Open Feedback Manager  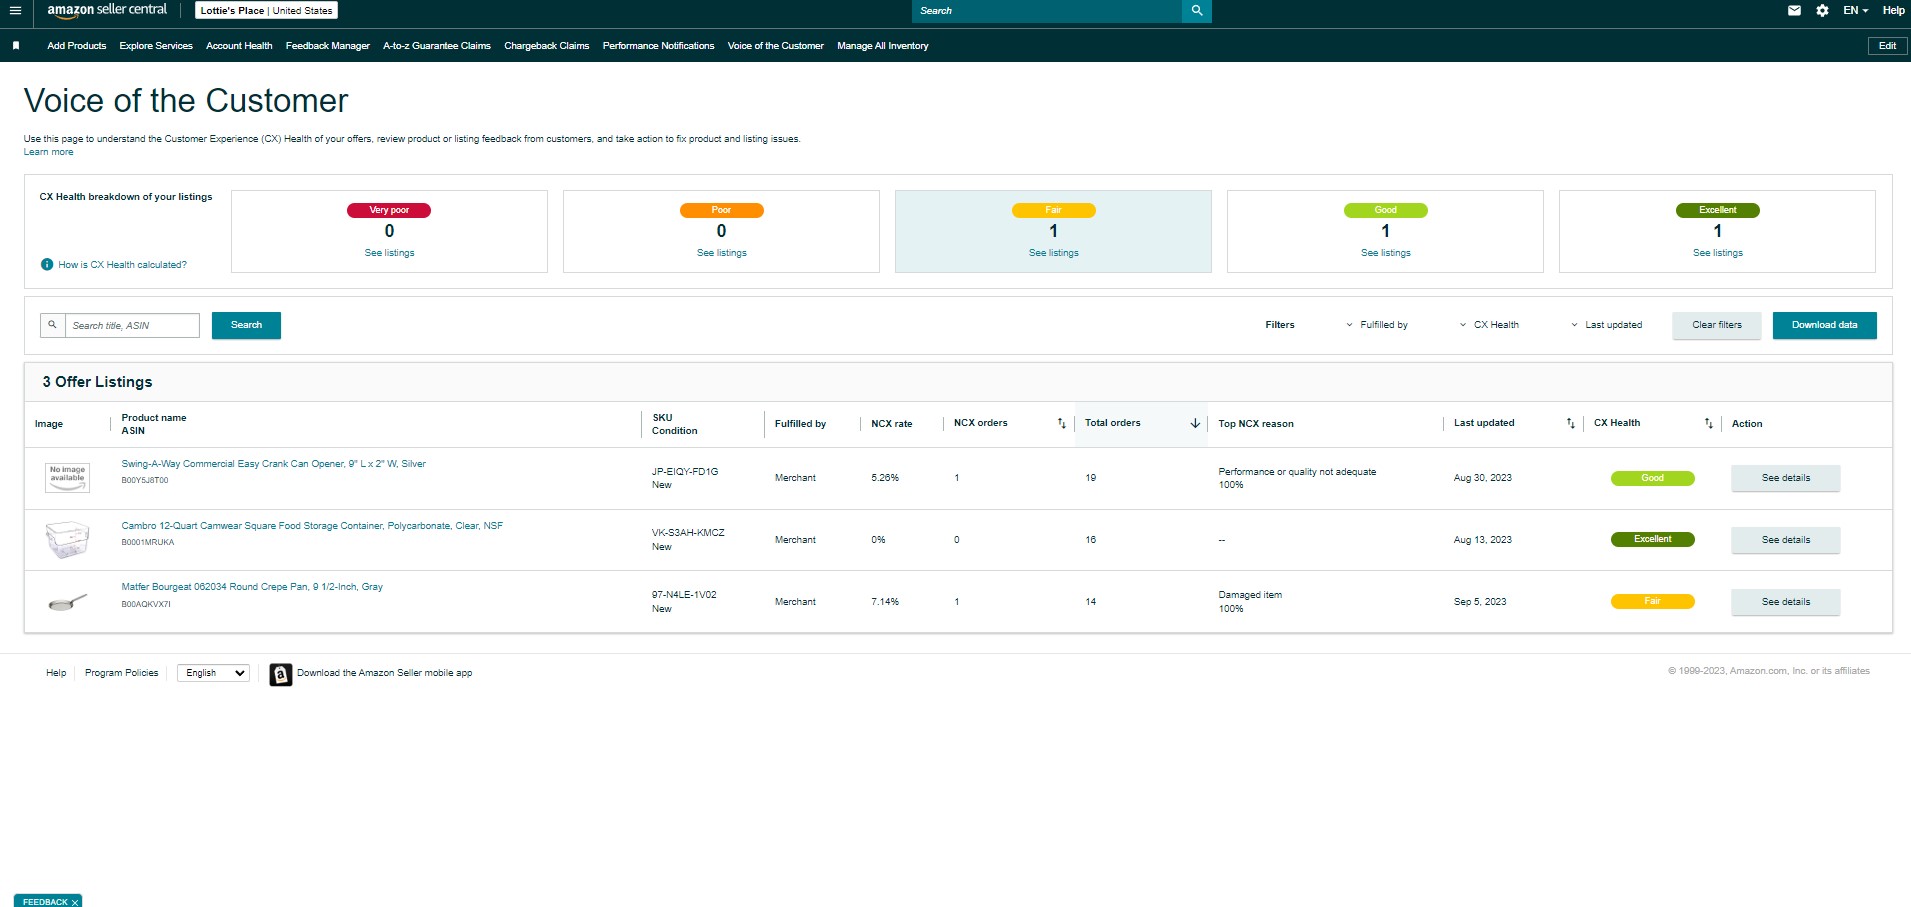point(328,46)
